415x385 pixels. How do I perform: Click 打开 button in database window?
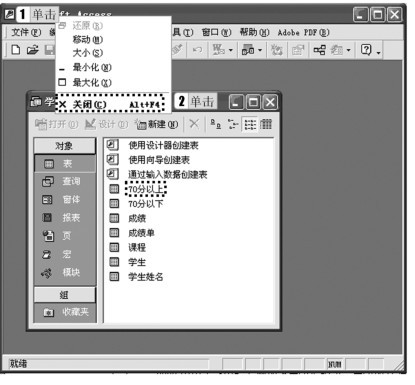56,124
